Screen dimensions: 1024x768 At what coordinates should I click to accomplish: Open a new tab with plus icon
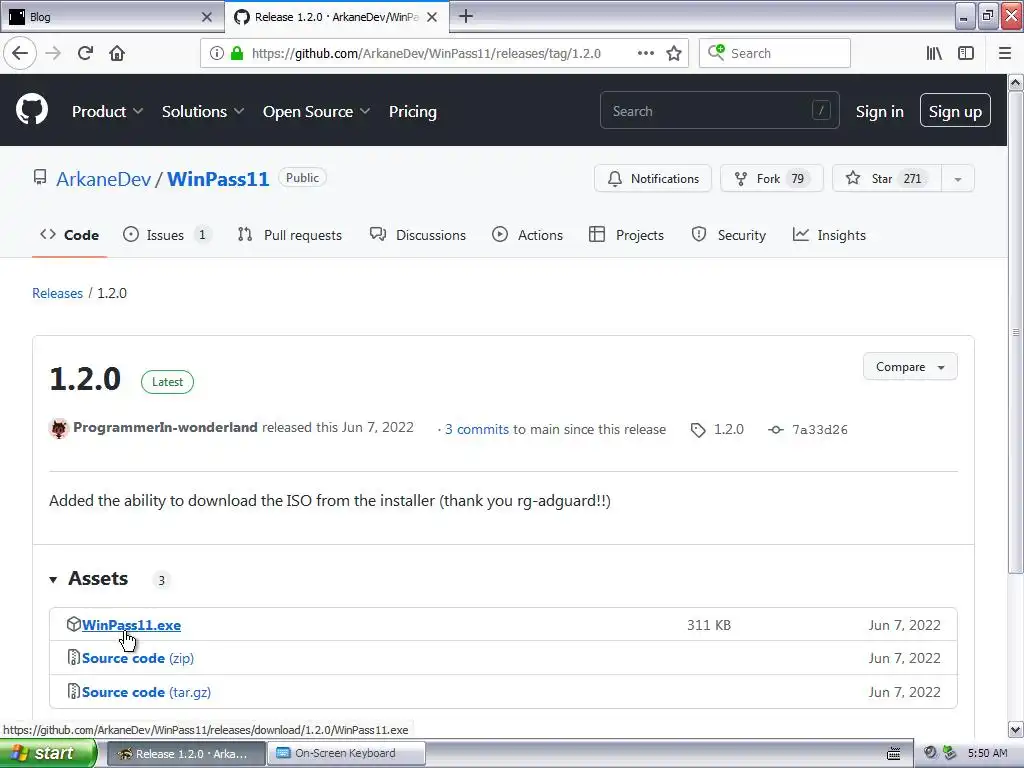pyautogui.click(x=466, y=16)
